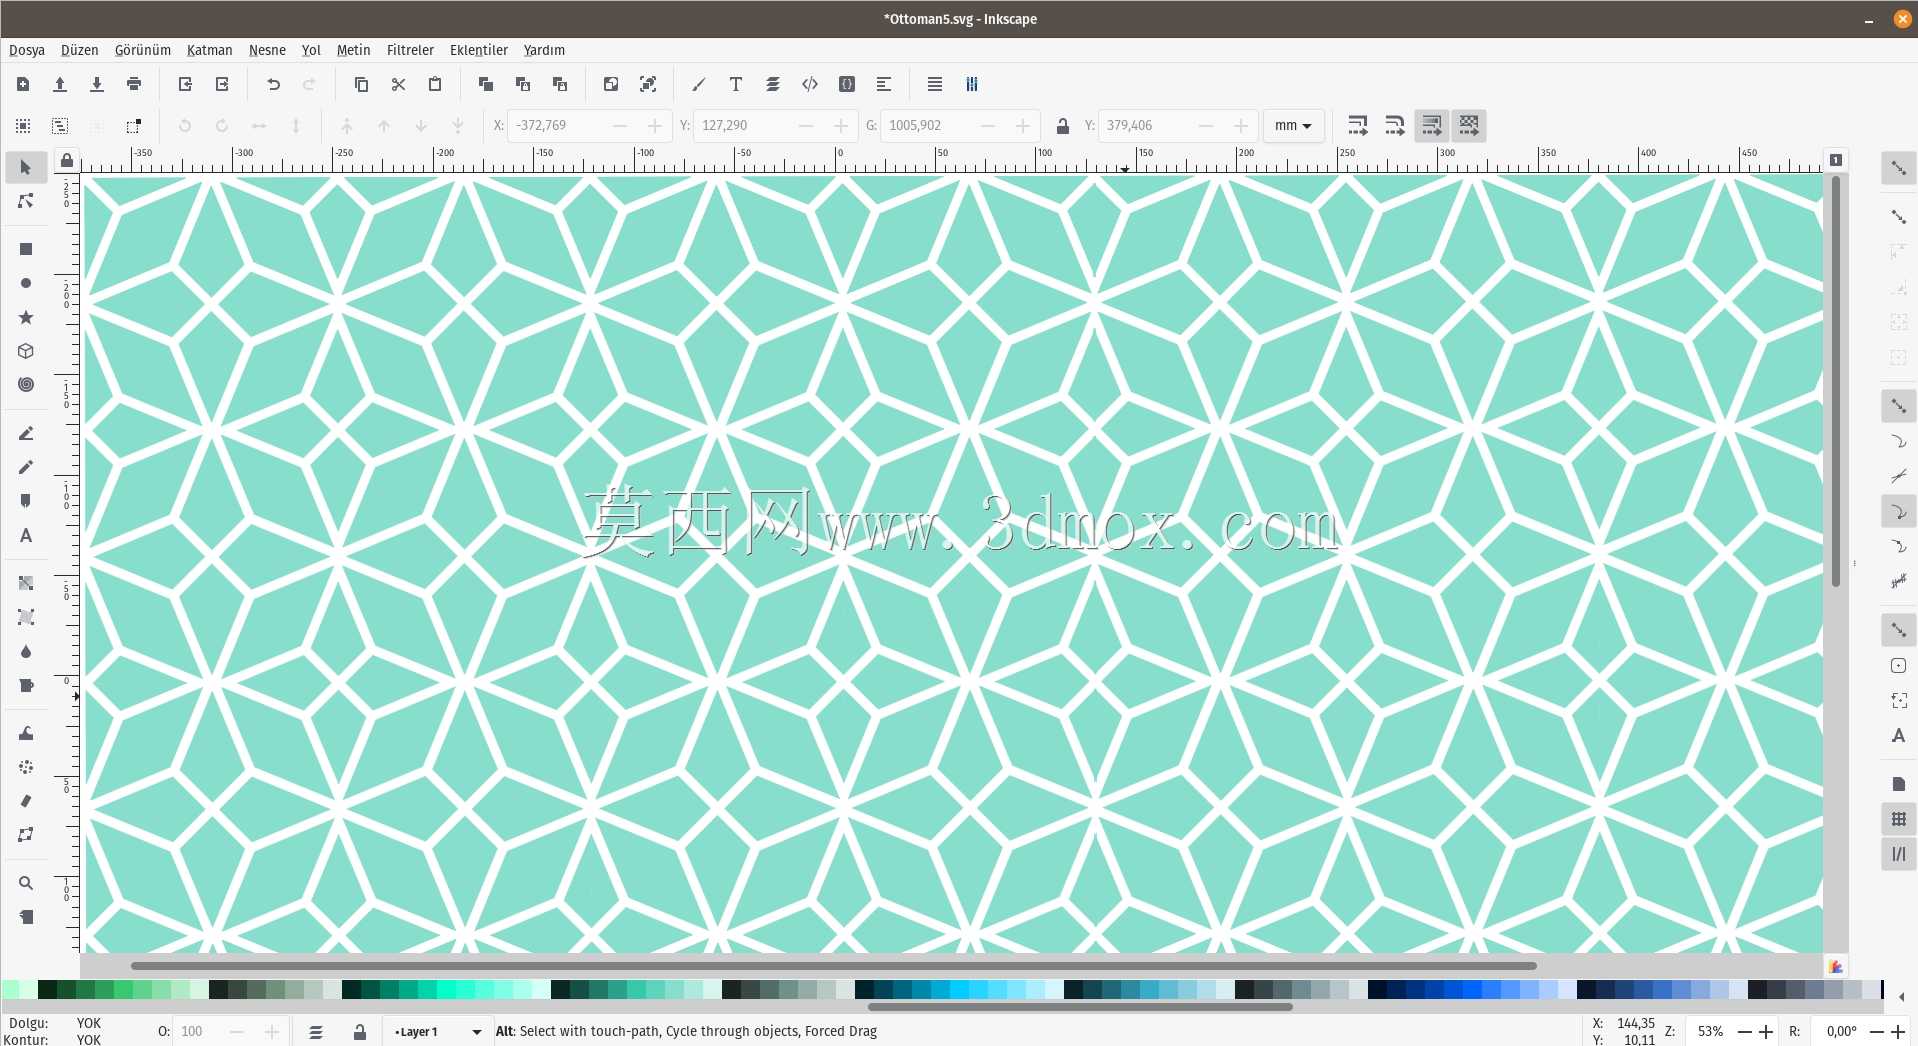Select the Gradient tool
The width and height of the screenshot is (1918, 1046).
(x=26, y=583)
